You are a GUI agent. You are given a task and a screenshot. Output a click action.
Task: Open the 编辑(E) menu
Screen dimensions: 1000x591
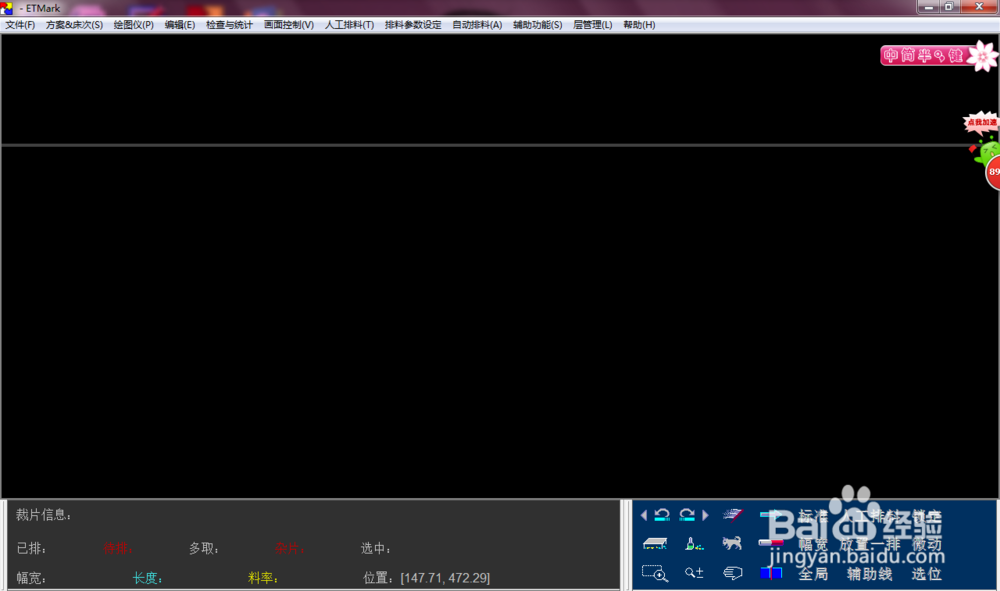pyautogui.click(x=179, y=25)
